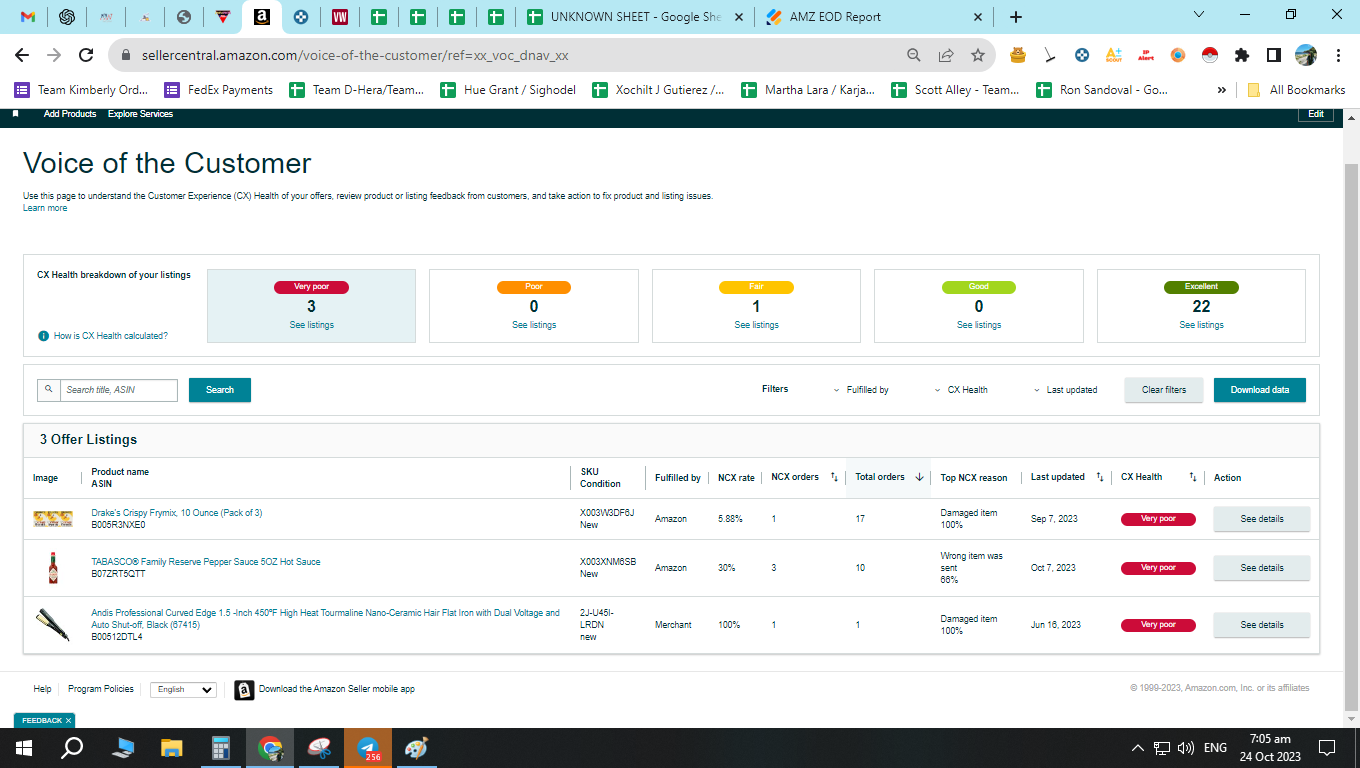See listings with Fair CX Health

tap(756, 325)
